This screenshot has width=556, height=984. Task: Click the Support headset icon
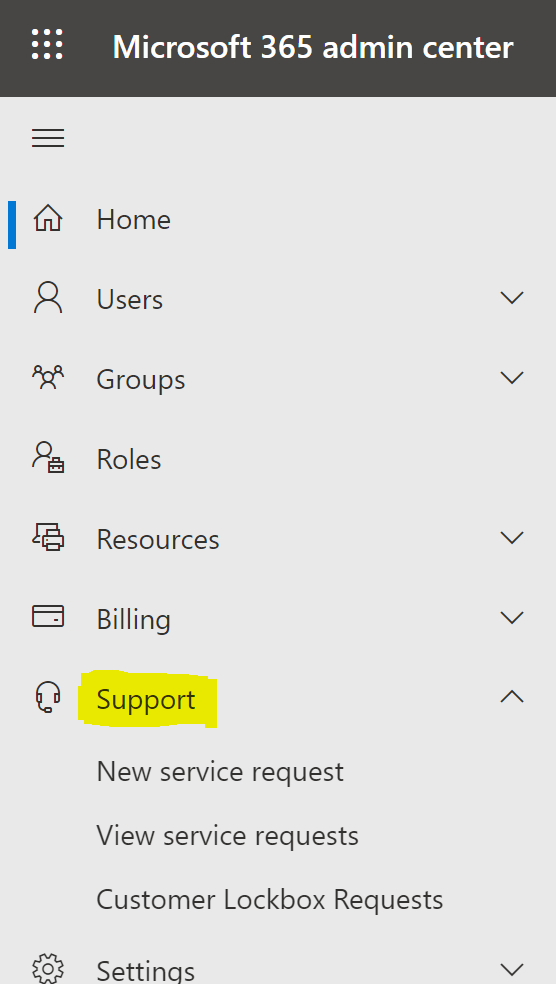48,698
